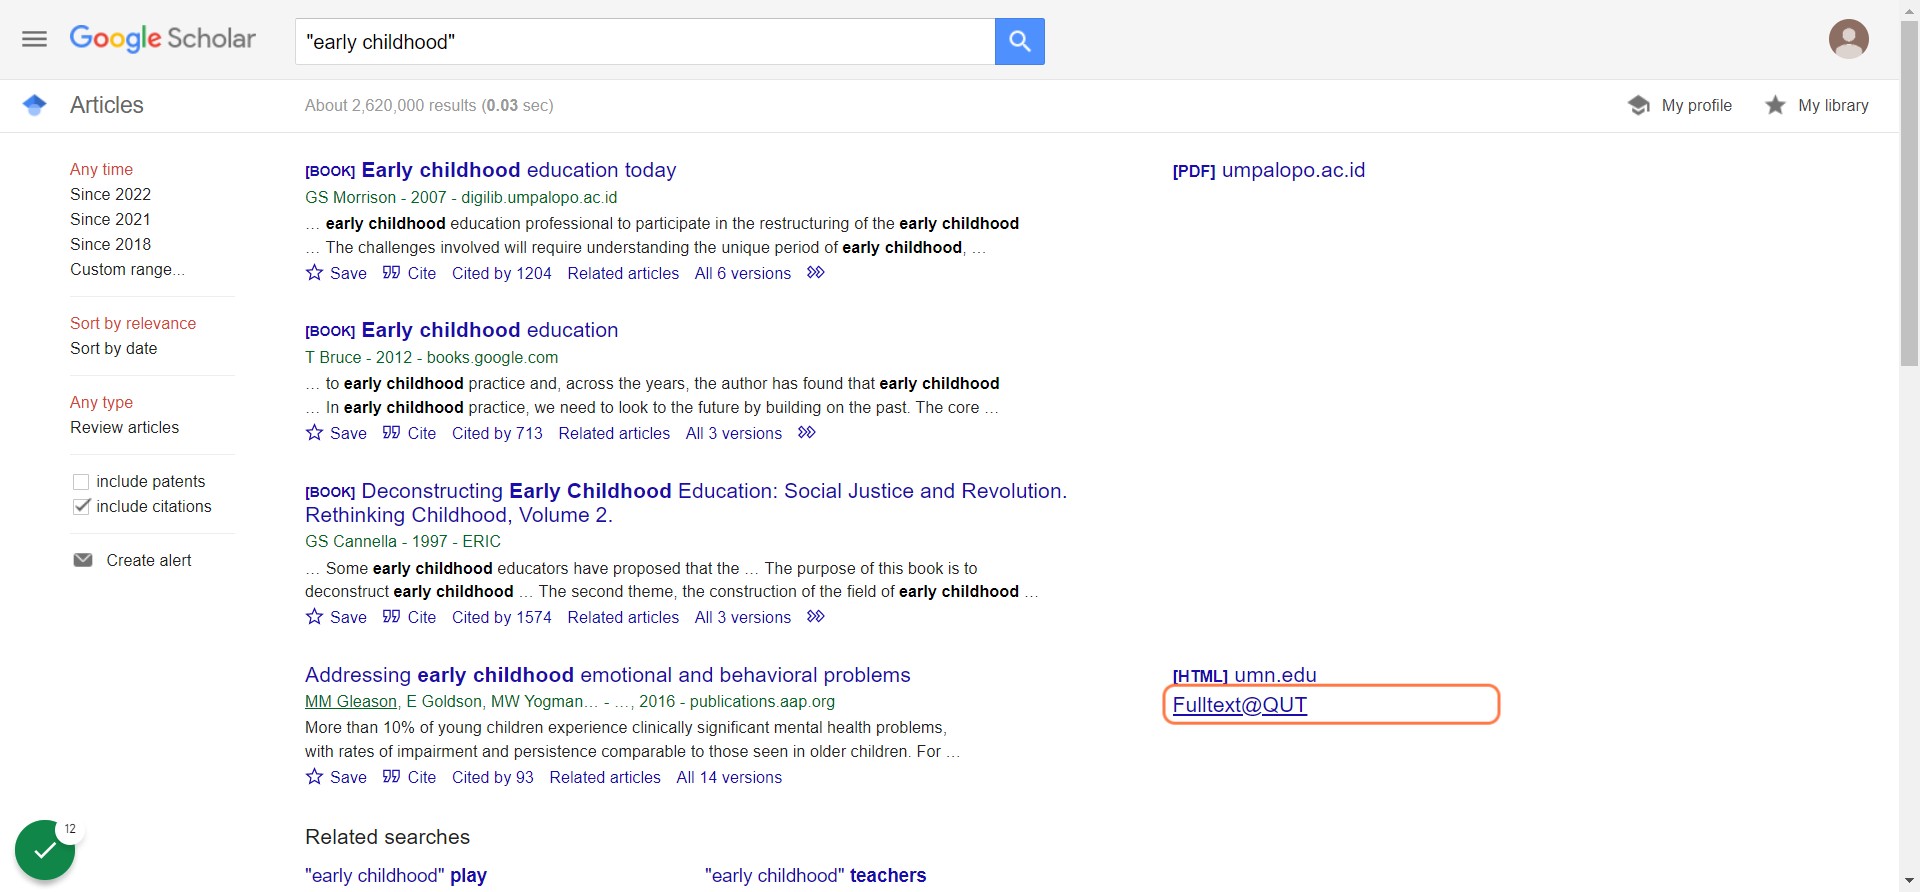This screenshot has width=1920, height=892.
Task: Click the search query input field
Action: (645, 41)
